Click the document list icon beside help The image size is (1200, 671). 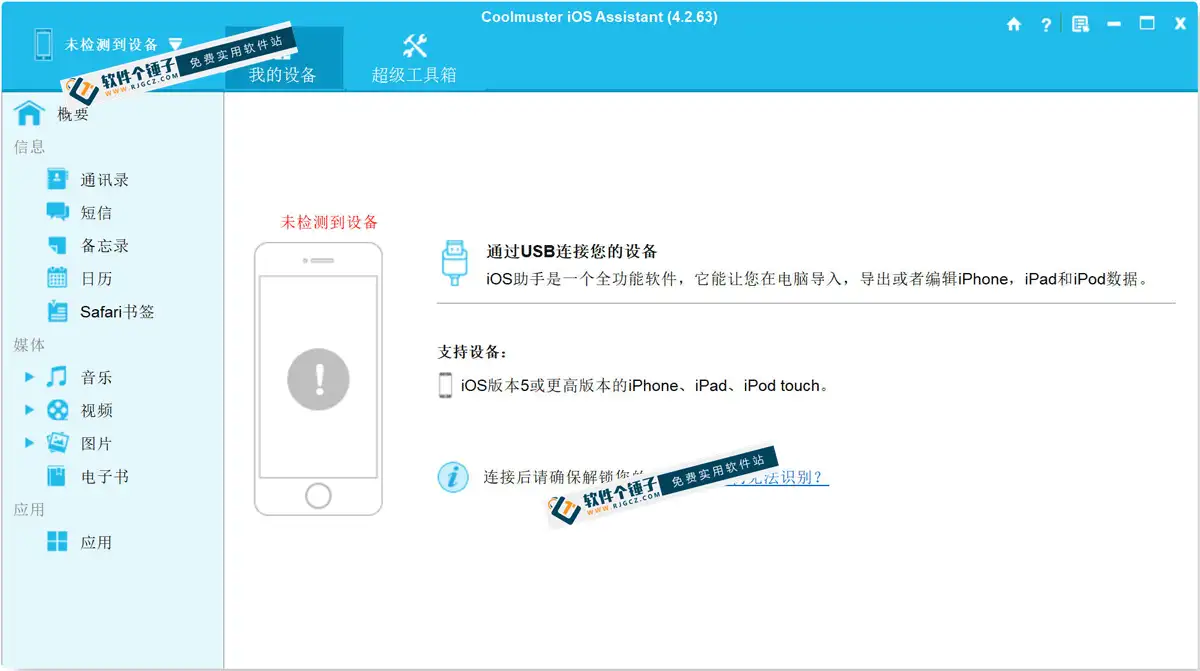(x=1080, y=25)
